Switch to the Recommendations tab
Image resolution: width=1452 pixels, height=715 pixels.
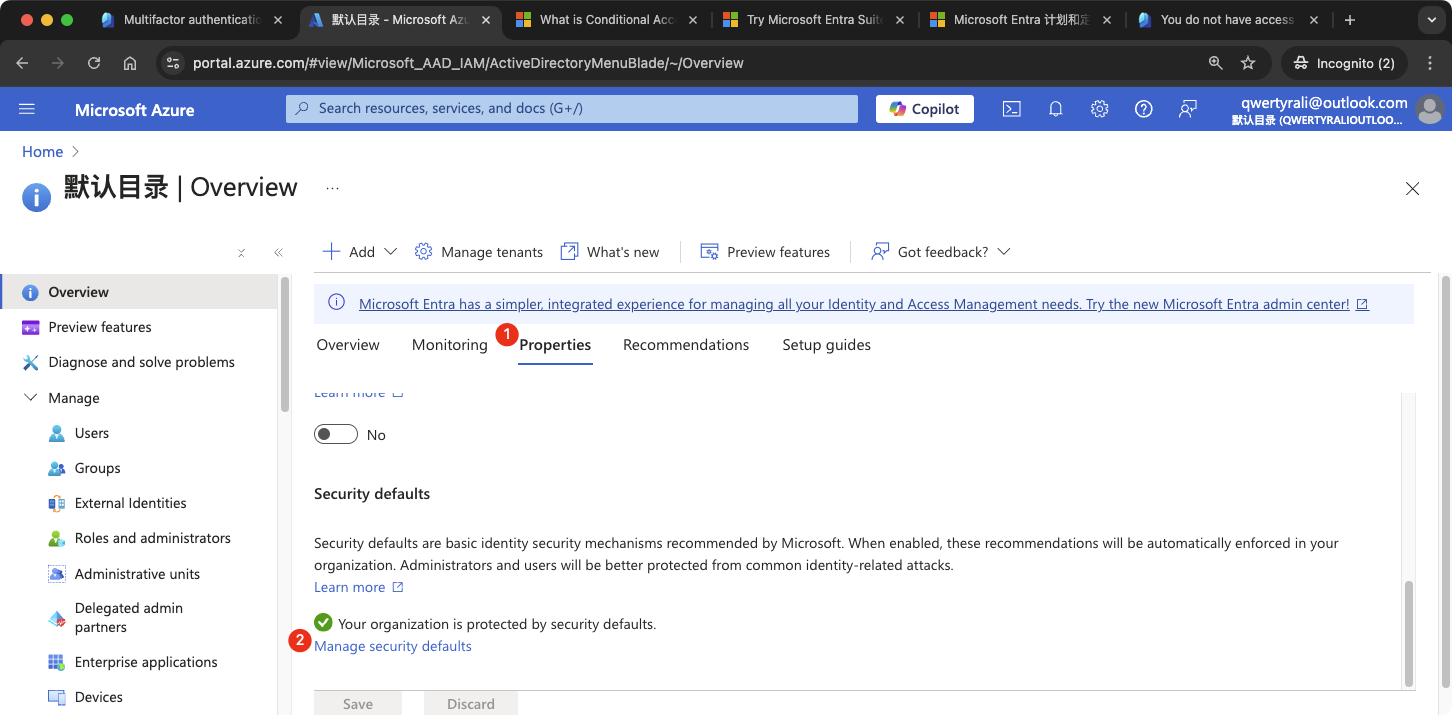[686, 345]
